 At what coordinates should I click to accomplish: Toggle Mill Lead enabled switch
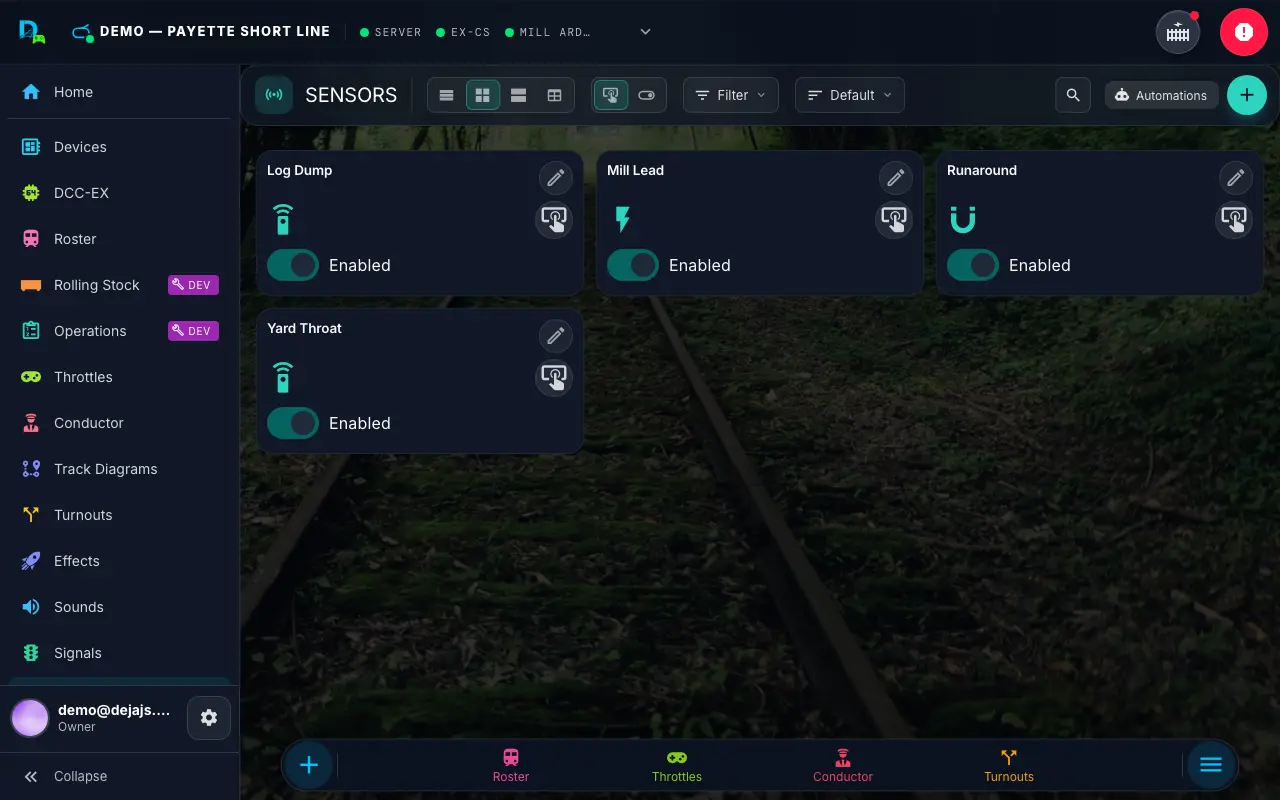[633, 265]
